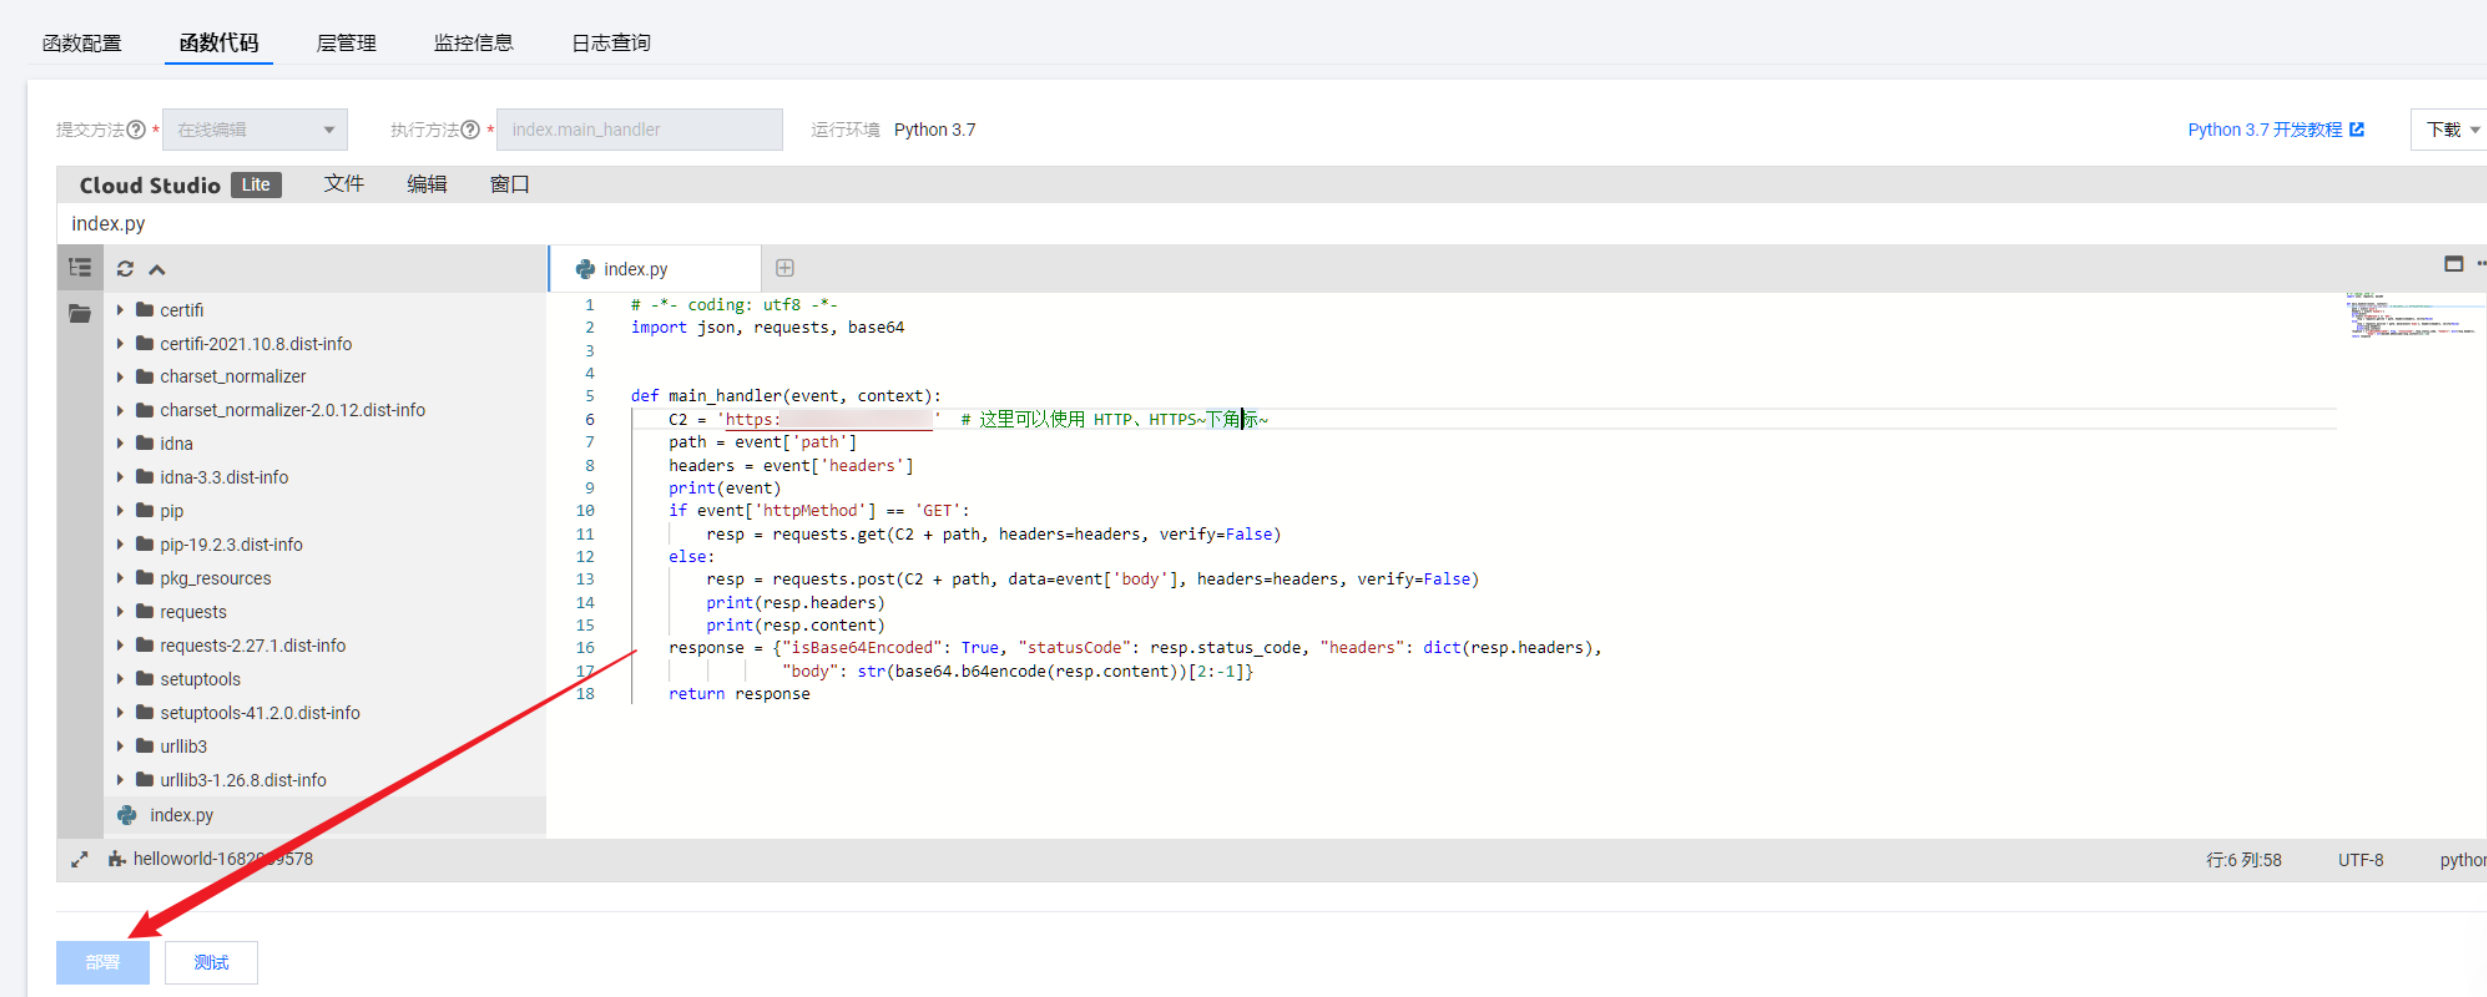The image size is (2487, 997).
Task: Click the Python icon beside index.py in tree
Action: 127,815
